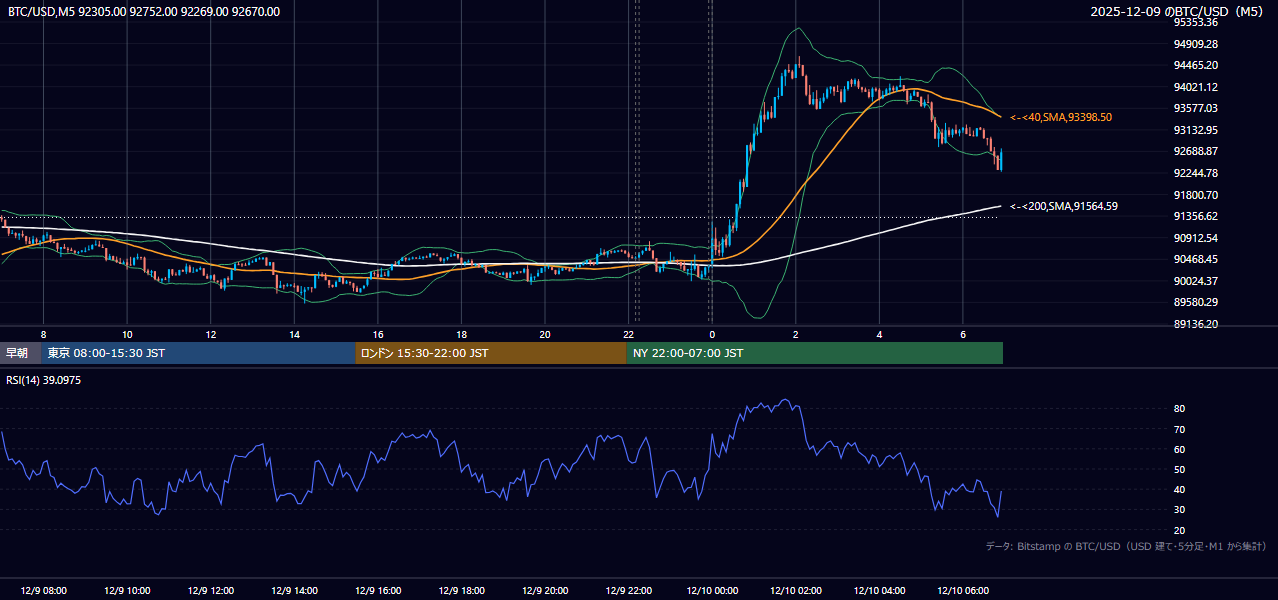Click hour tick 20 under price chart
The width and height of the screenshot is (1278, 600).
(544, 334)
